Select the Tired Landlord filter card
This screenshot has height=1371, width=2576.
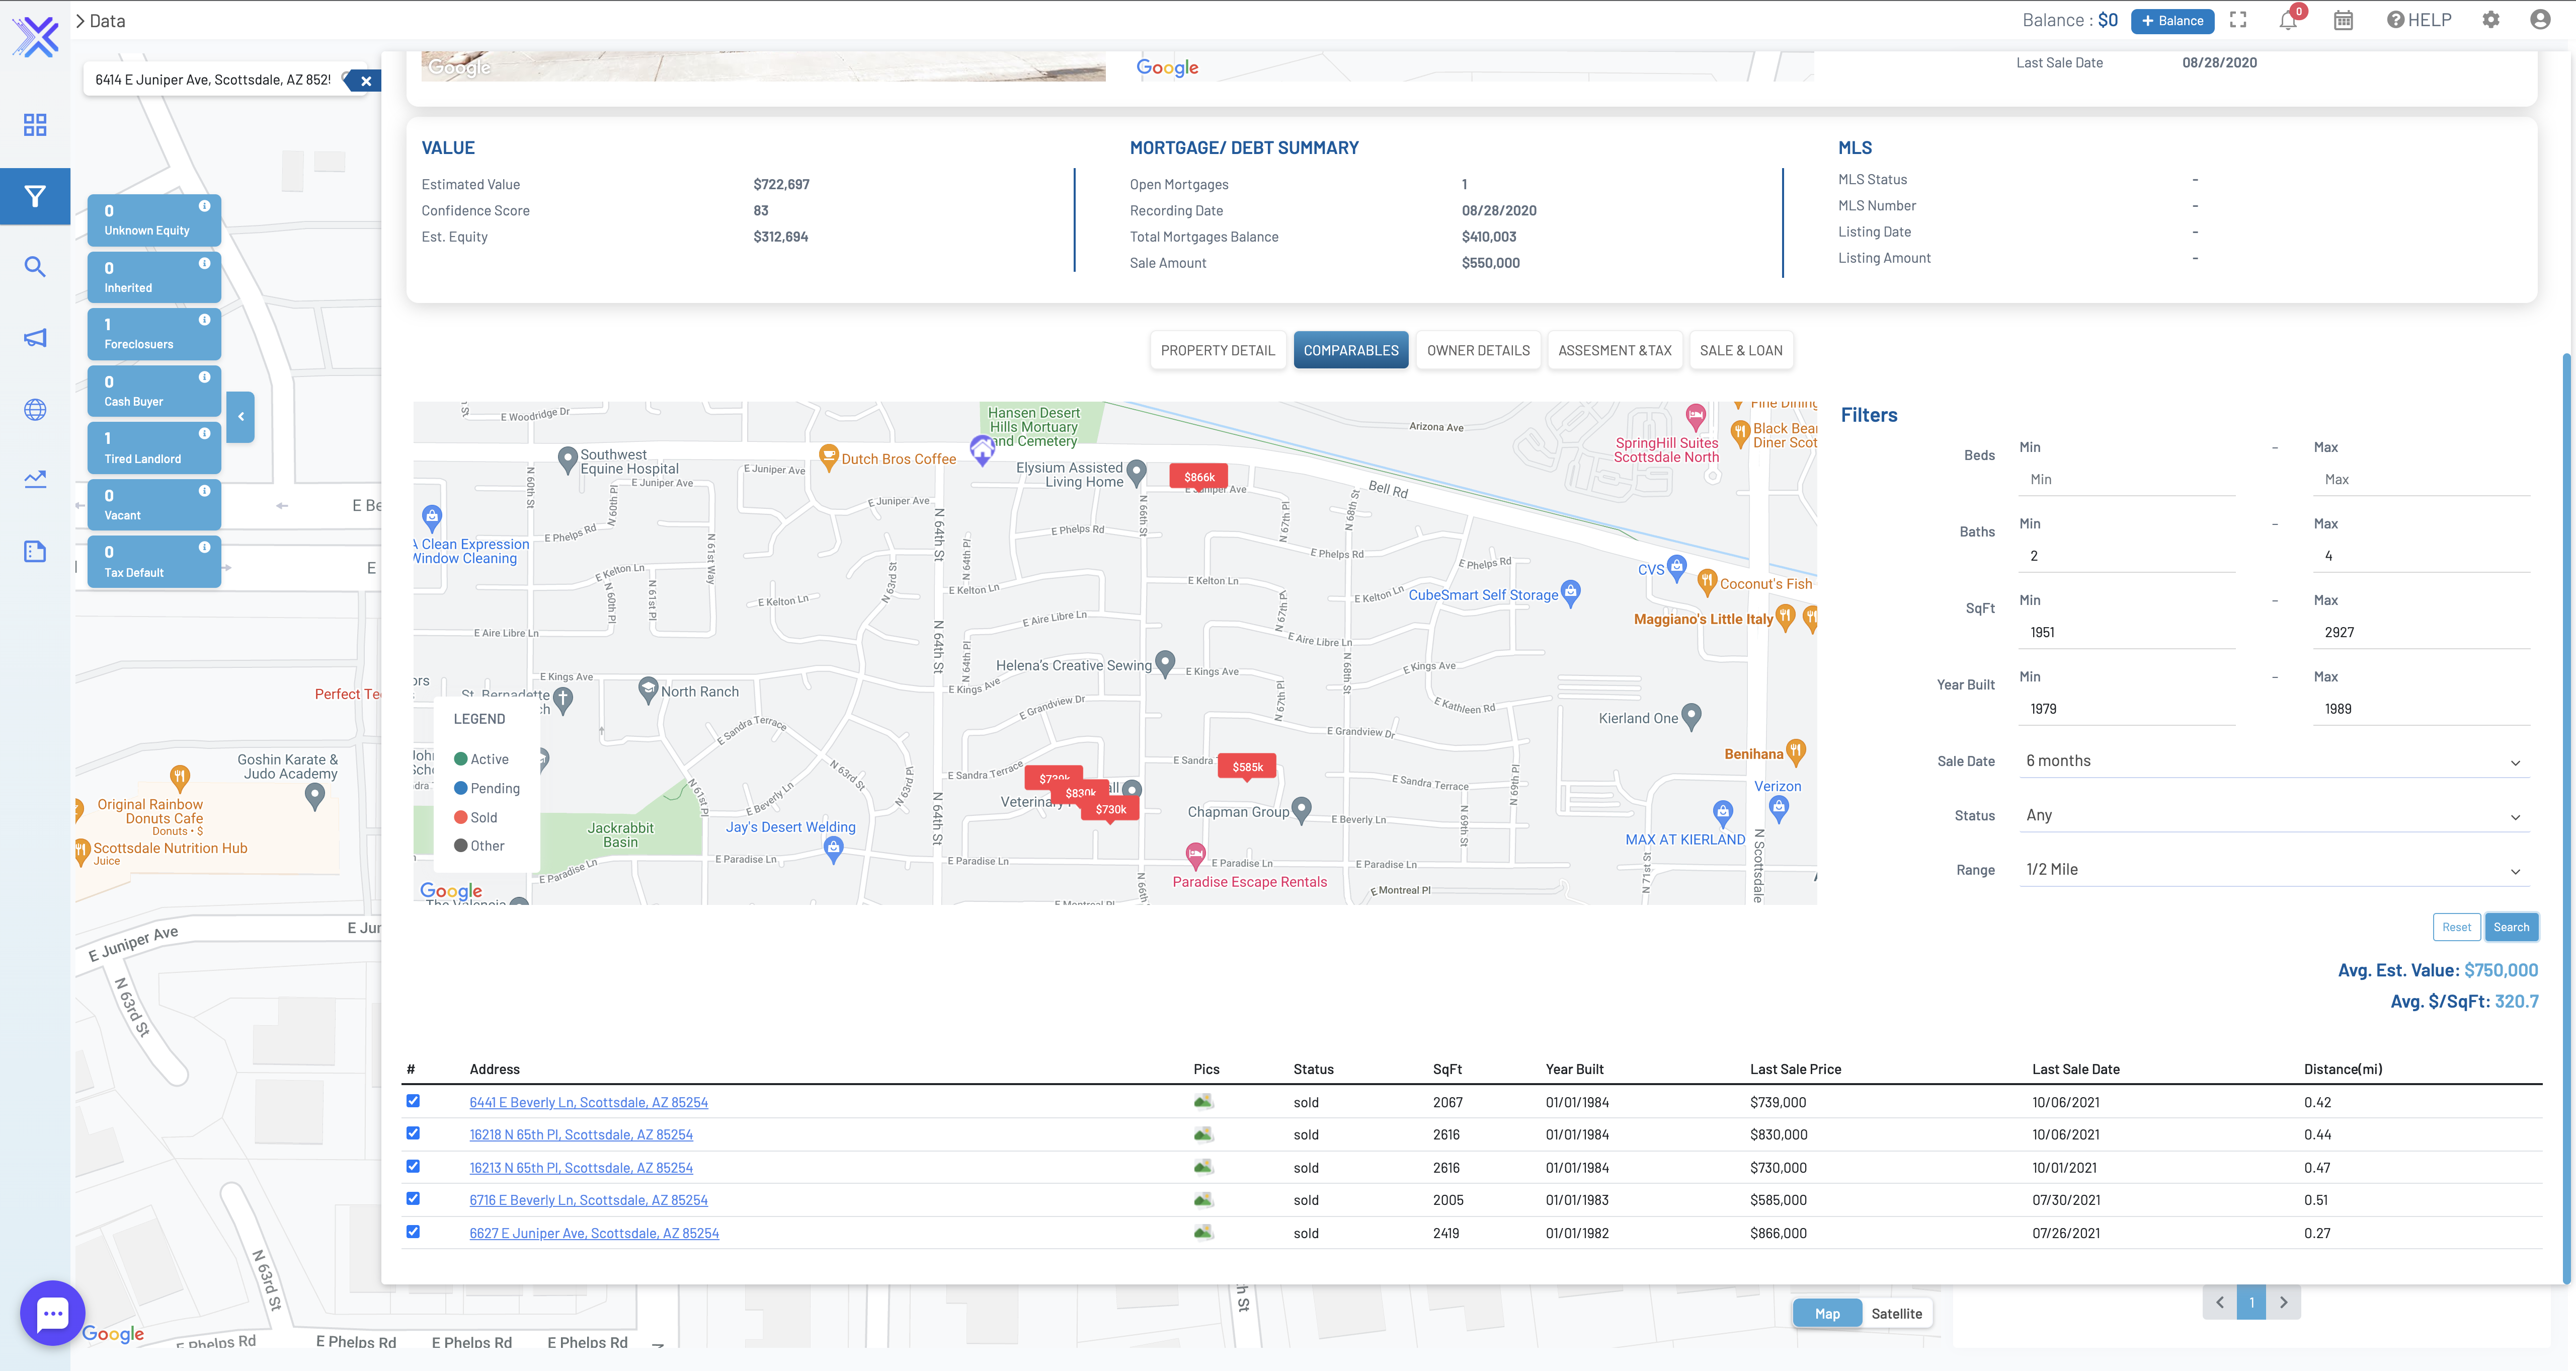(154, 447)
